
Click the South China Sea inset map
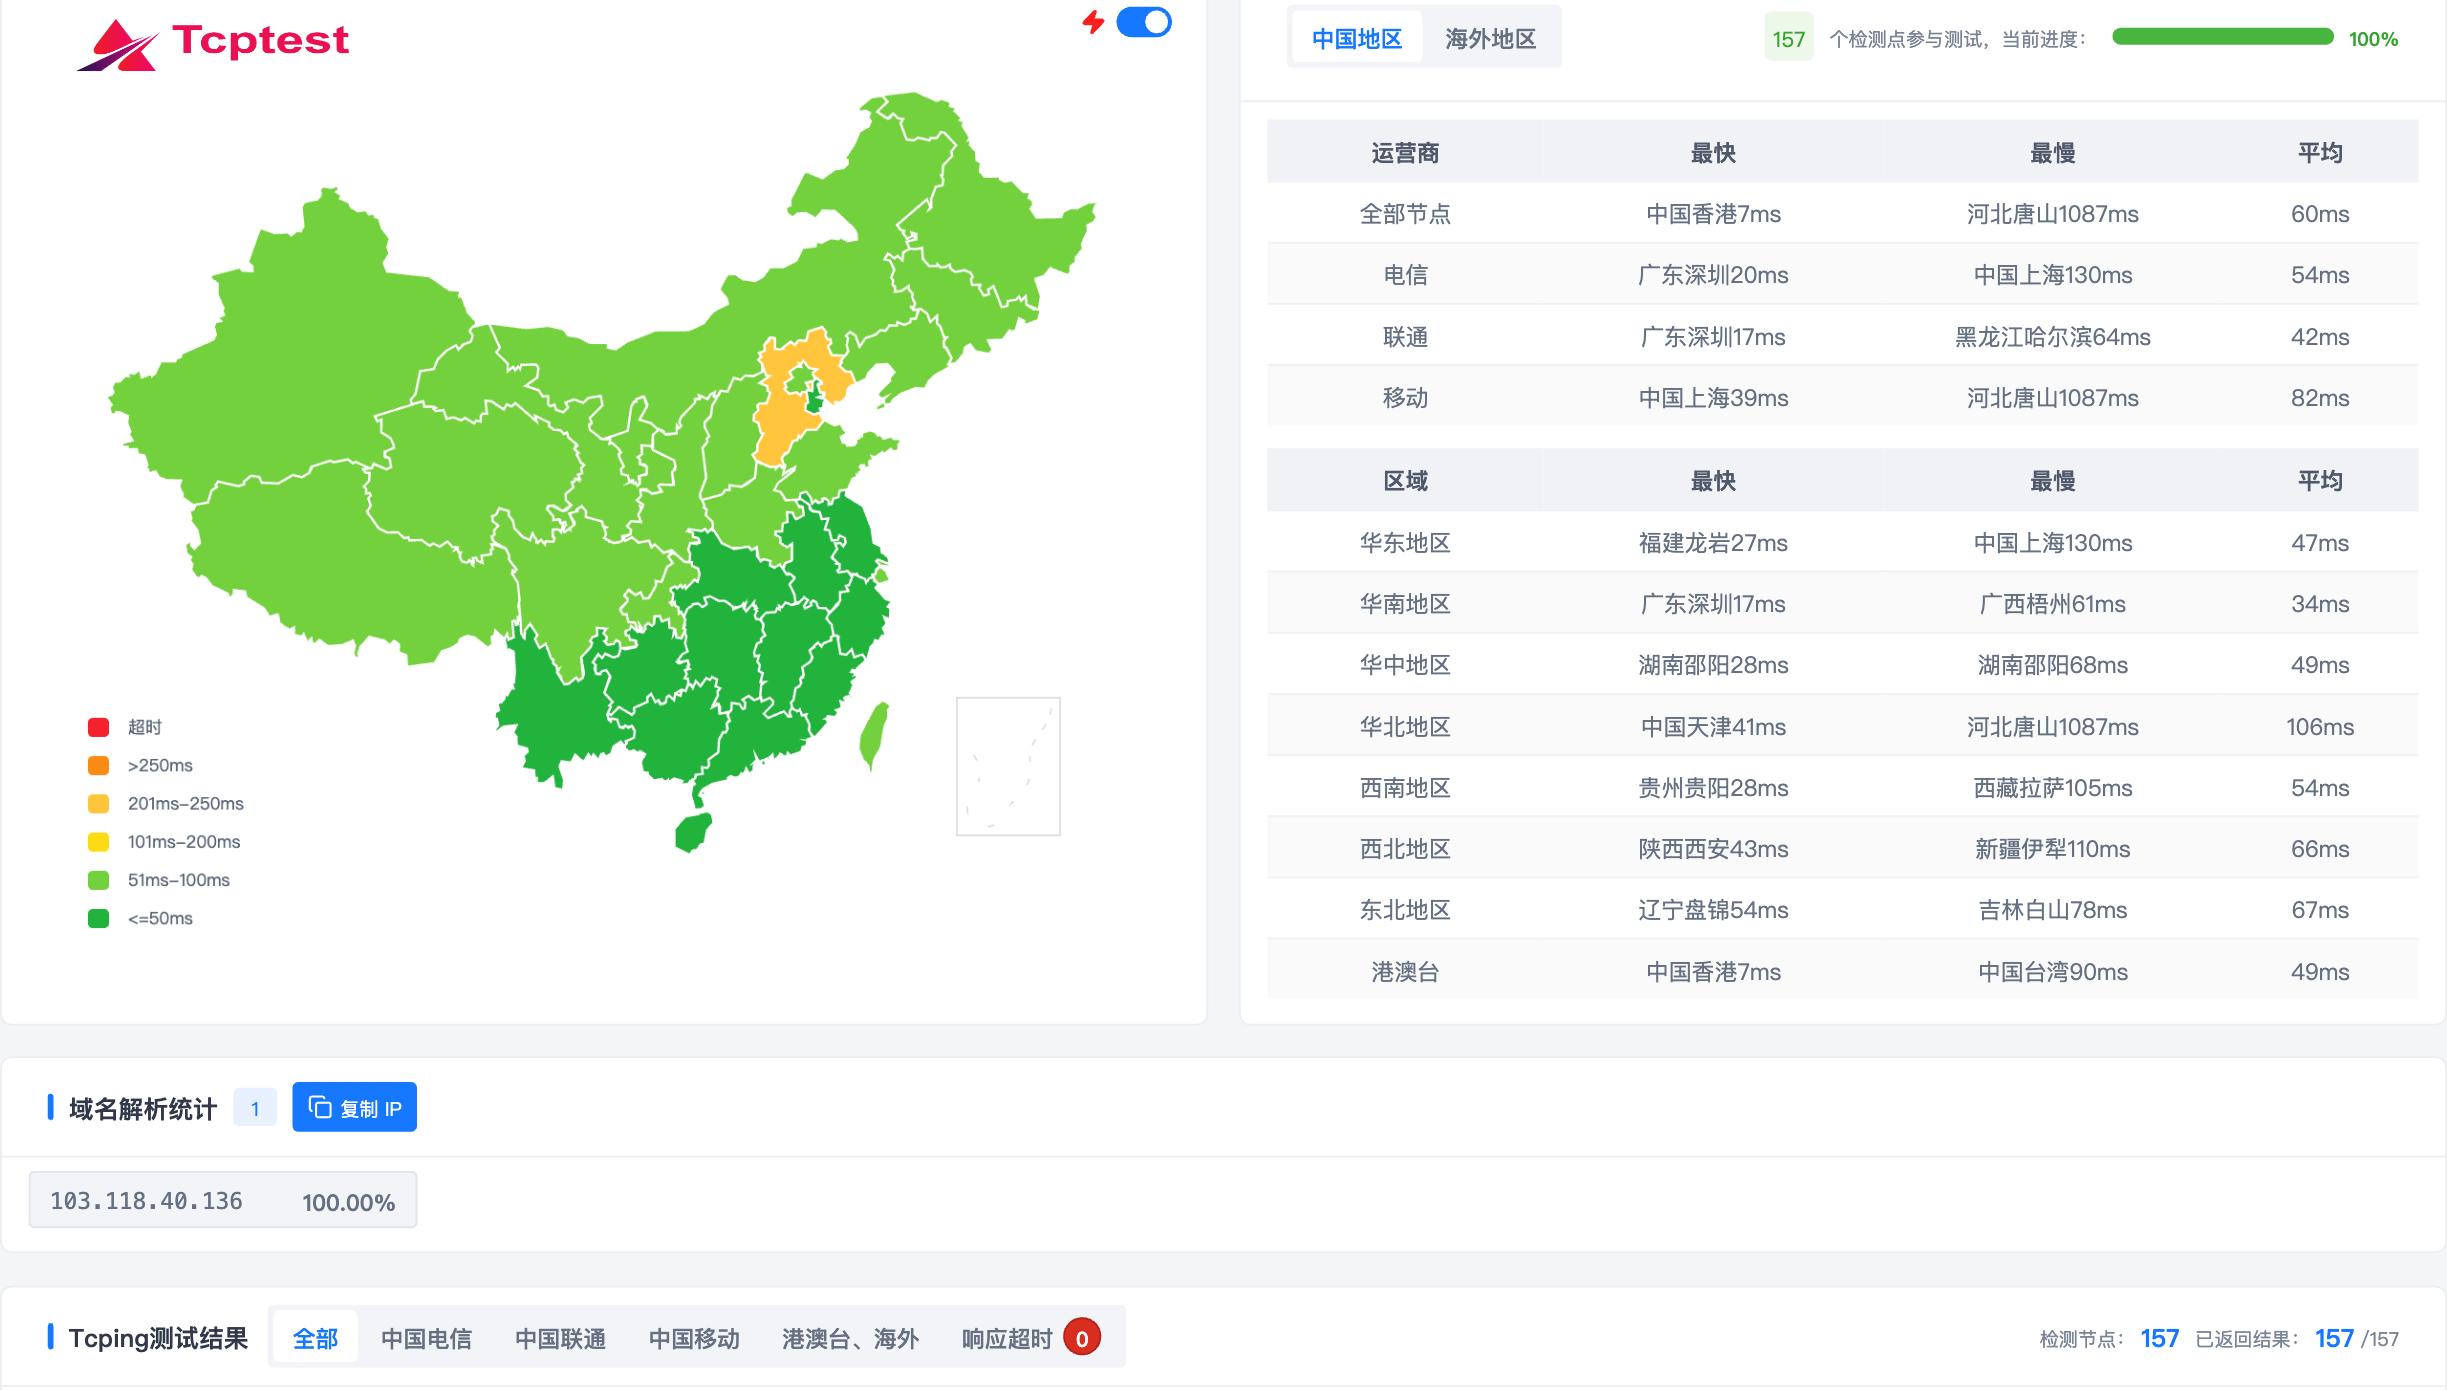click(1008, 766)
